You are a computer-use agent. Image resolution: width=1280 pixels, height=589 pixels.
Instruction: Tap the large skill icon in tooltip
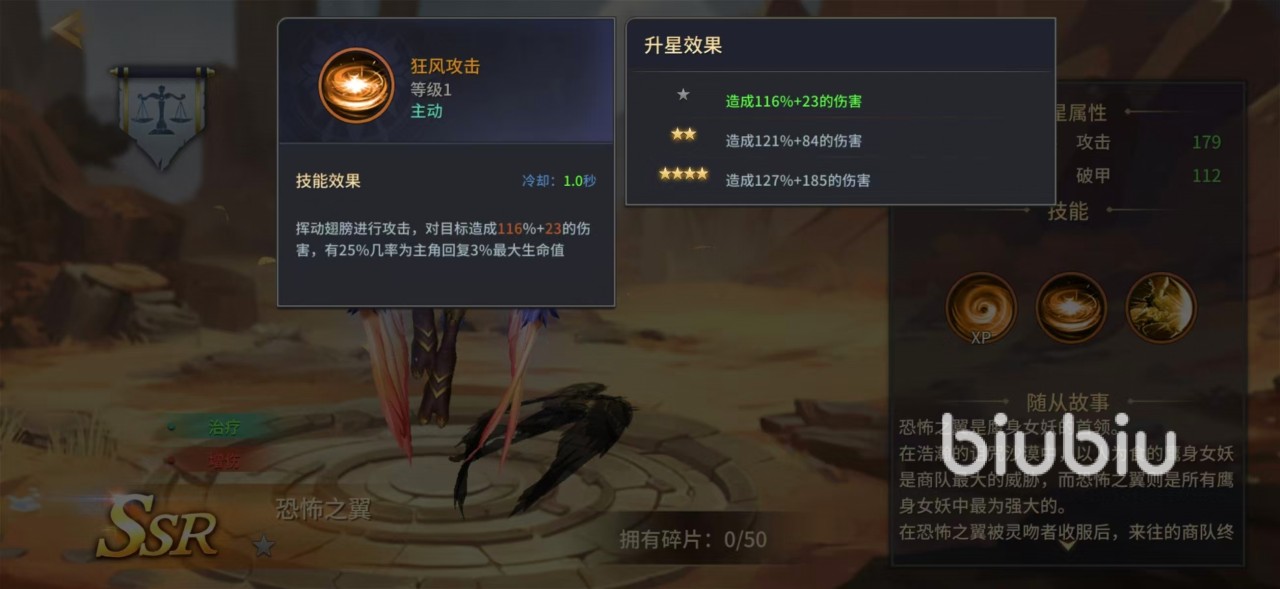pyautogui.click(x=356, y=86)
